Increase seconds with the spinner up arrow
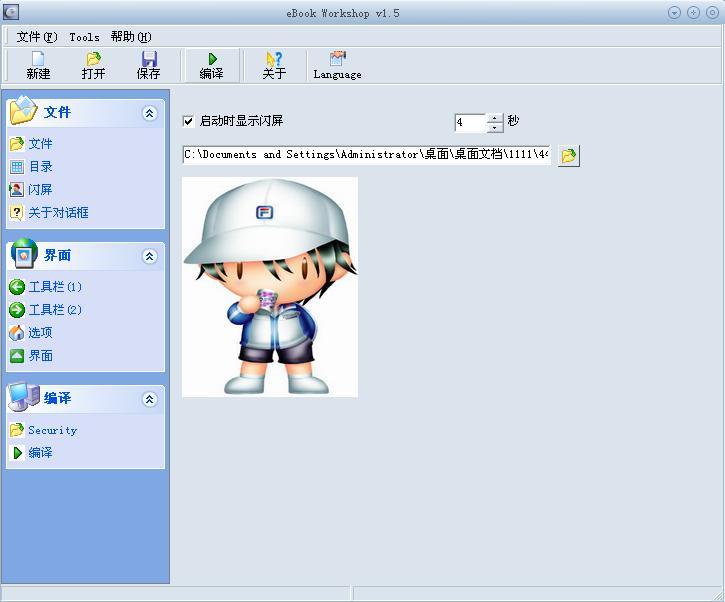This screenshot has height=602, width=725. (x=495, y=118)
